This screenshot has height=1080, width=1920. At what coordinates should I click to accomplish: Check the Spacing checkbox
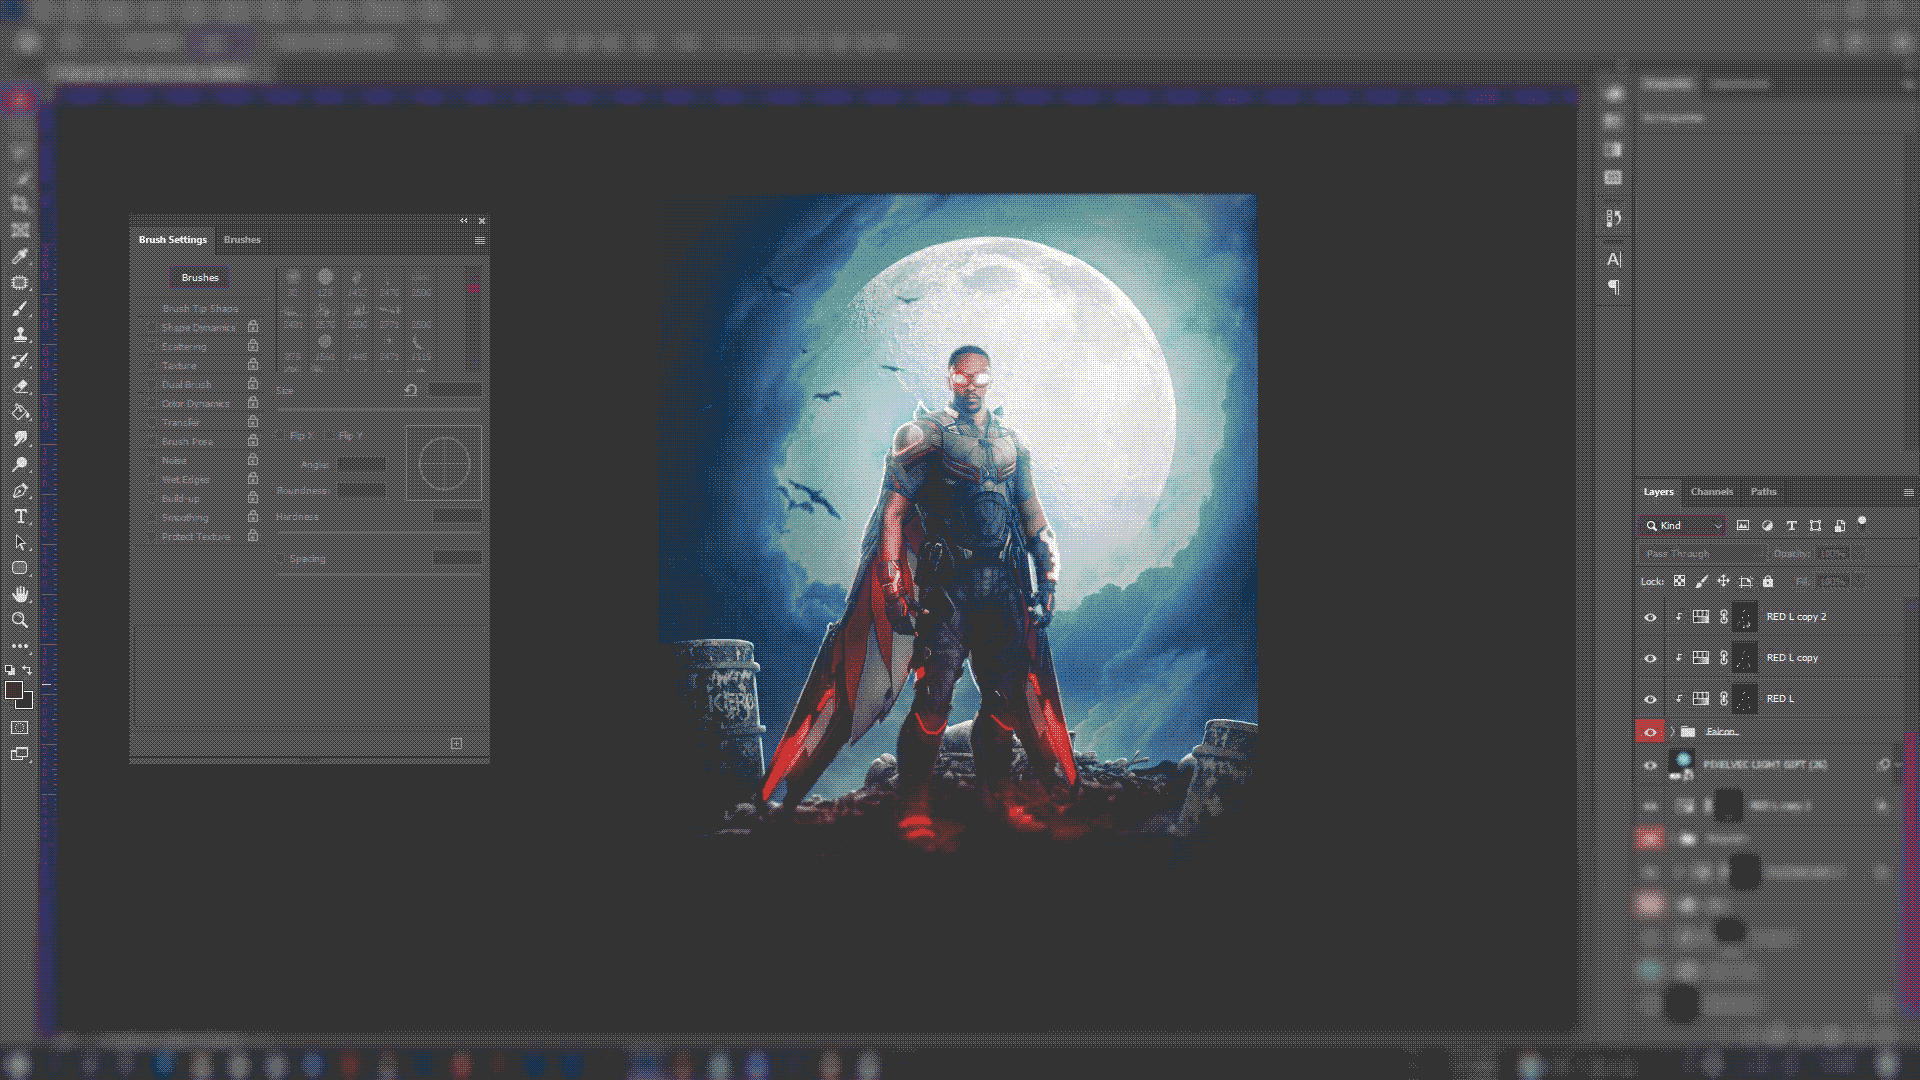[x=282, y=559]
